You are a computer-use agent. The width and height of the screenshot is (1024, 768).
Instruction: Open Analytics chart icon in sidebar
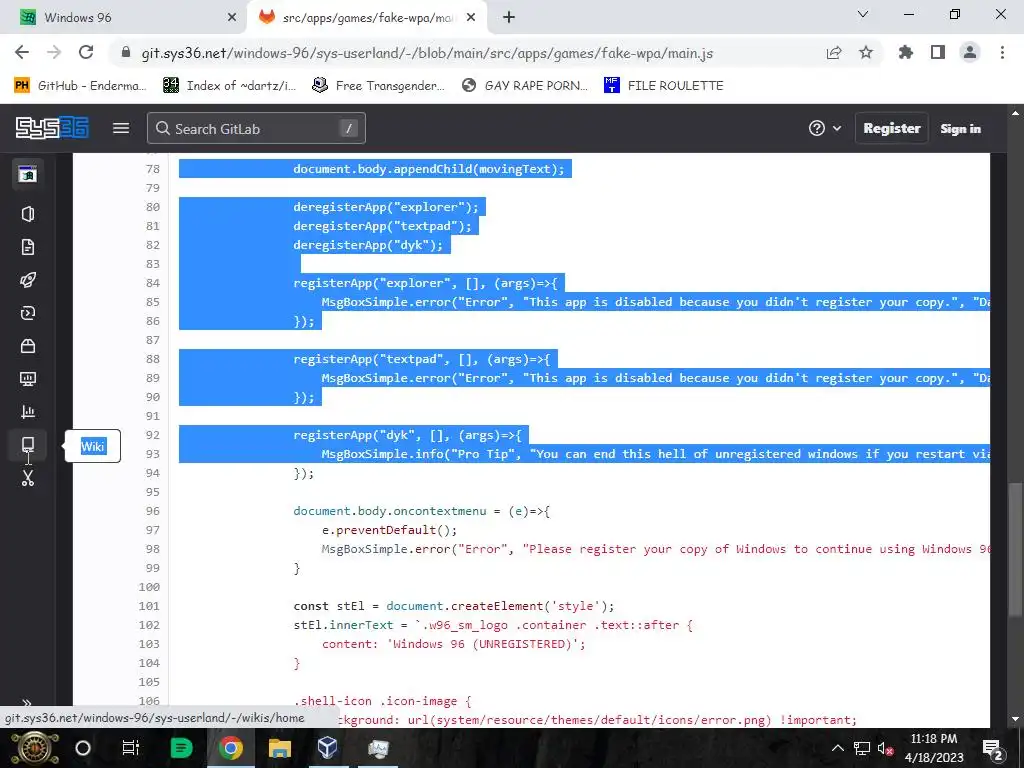(27, 411)
